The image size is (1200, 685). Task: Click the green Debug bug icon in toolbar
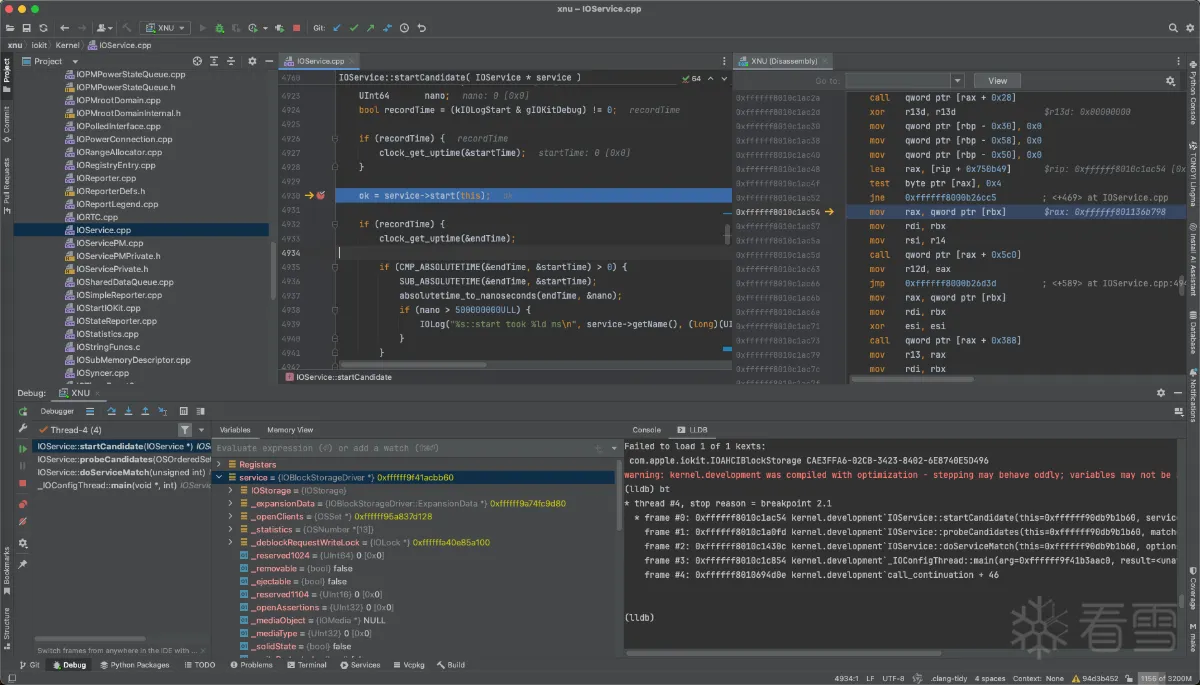tap(219, 28)
